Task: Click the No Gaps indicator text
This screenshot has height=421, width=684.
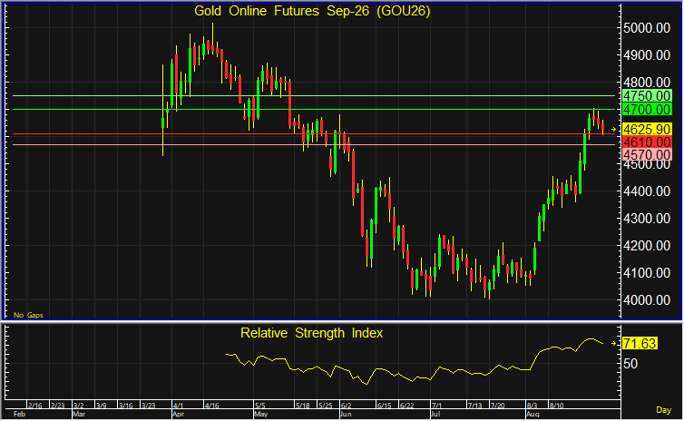Action: tap(28, 315)
